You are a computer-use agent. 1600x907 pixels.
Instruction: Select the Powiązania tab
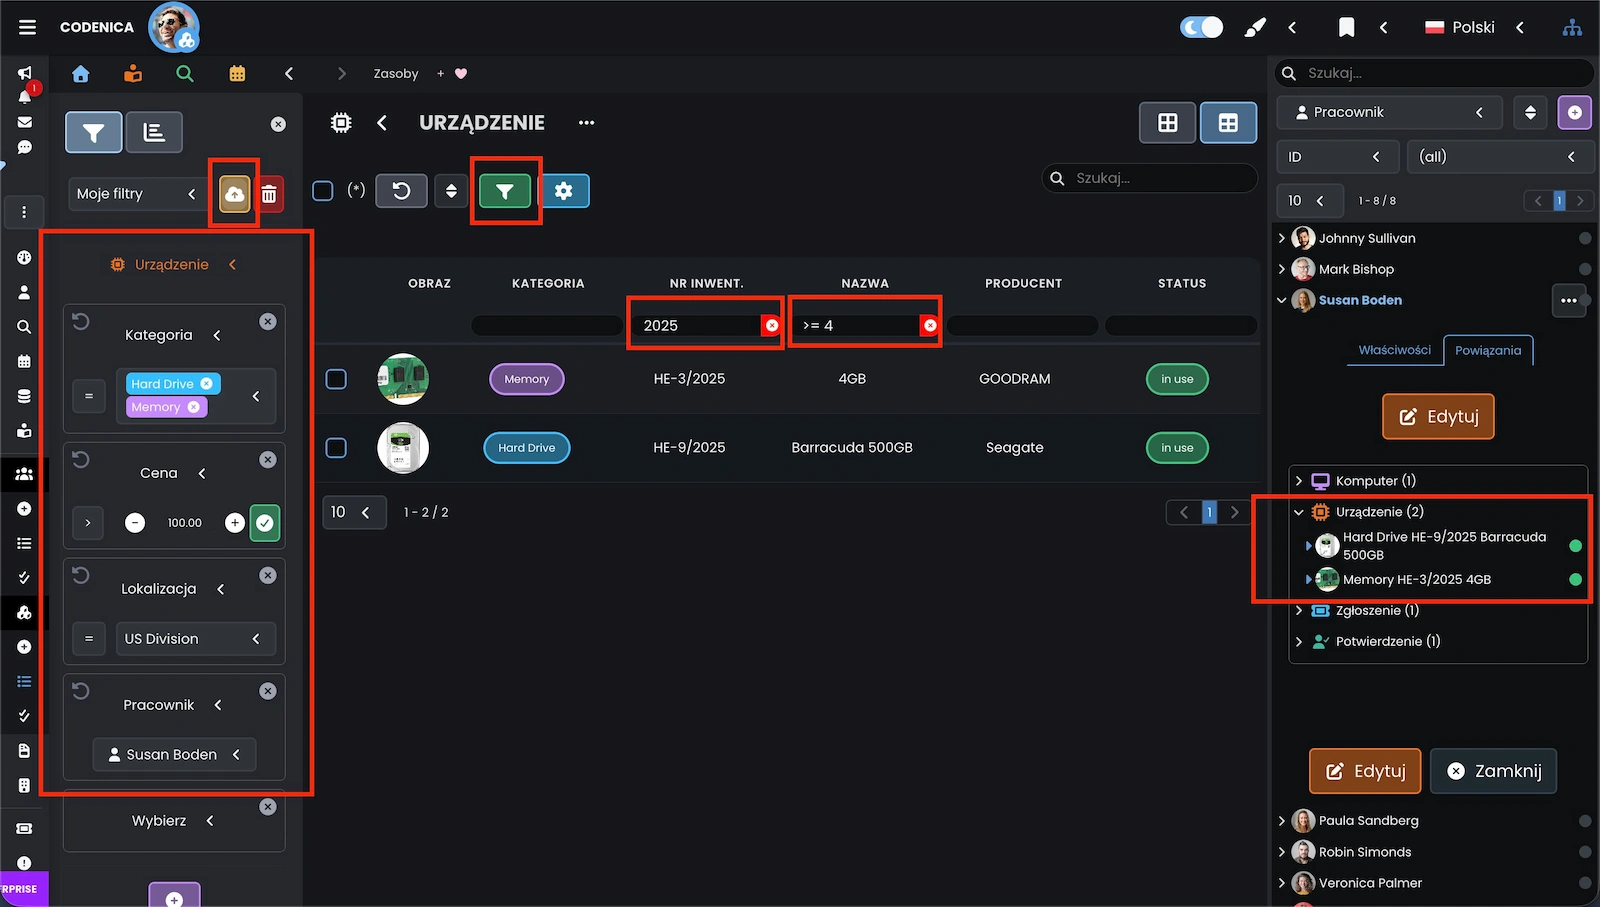1487,350
